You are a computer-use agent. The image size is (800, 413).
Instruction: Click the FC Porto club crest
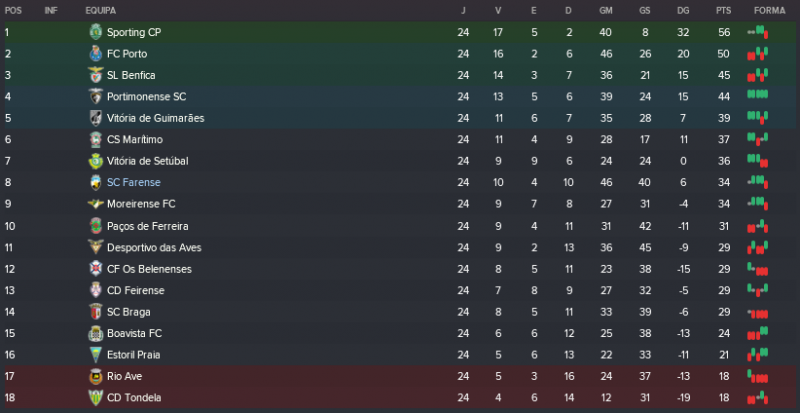tap(96, 54)
